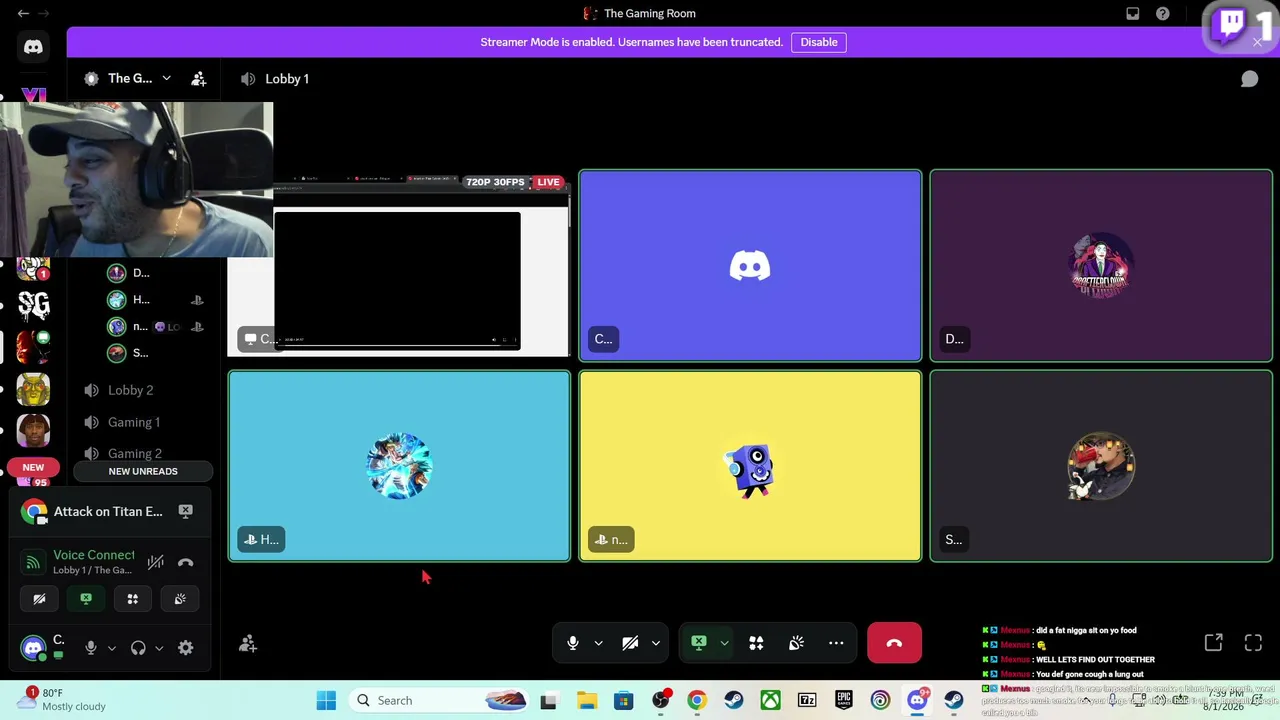Select the yellow robot avatar participant tile
Viewport: 1280px width, 720px height.
tap(750, 466)
